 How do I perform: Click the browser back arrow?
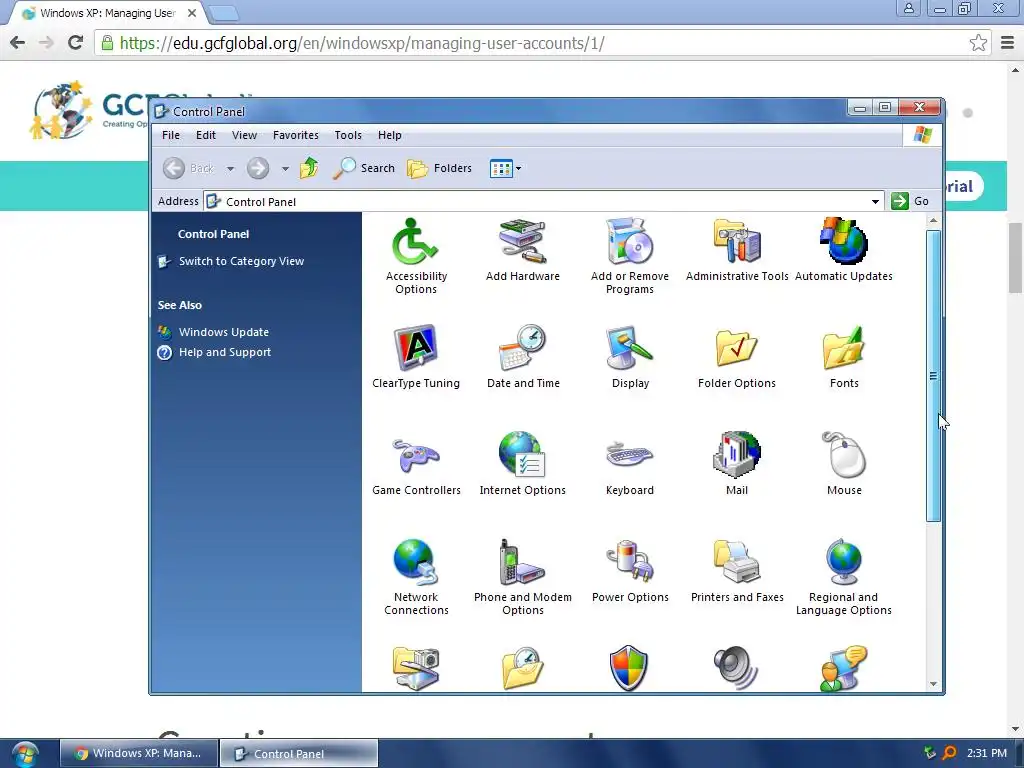point(18,43)
